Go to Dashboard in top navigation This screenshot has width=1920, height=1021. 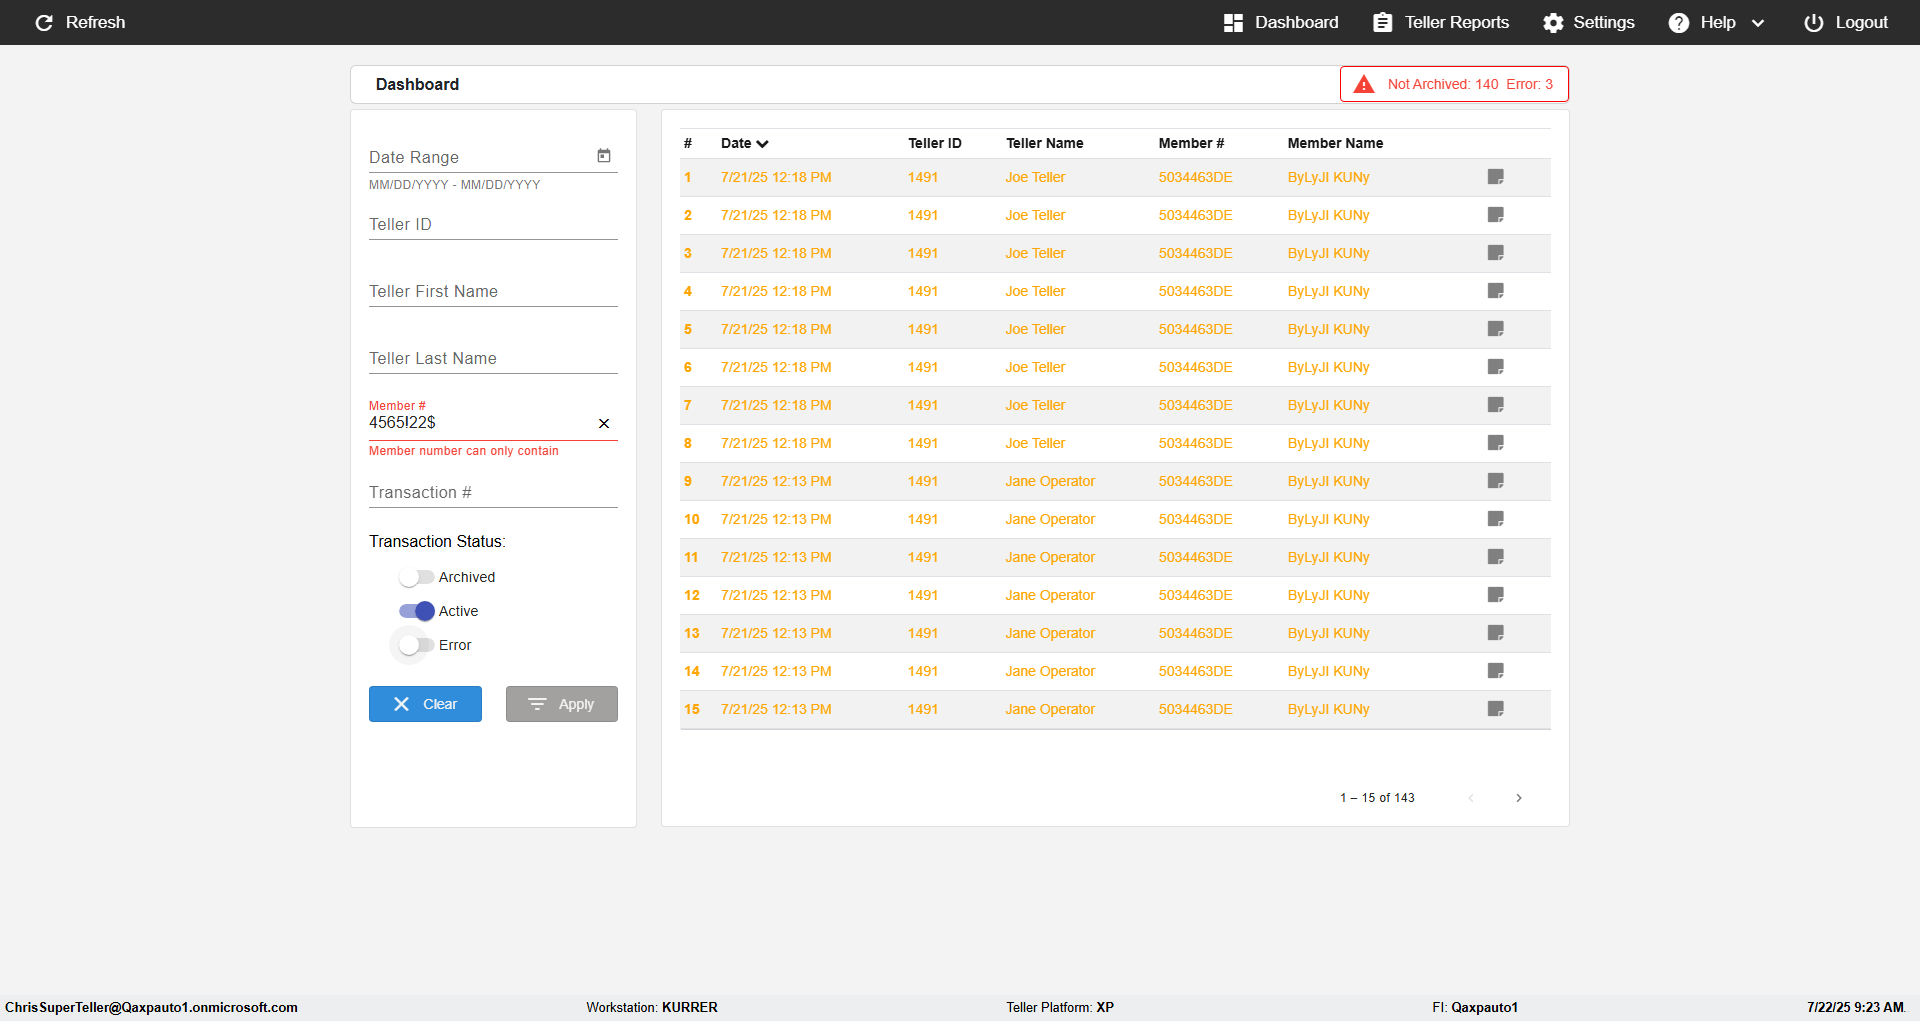click(x=1281, y=22)
